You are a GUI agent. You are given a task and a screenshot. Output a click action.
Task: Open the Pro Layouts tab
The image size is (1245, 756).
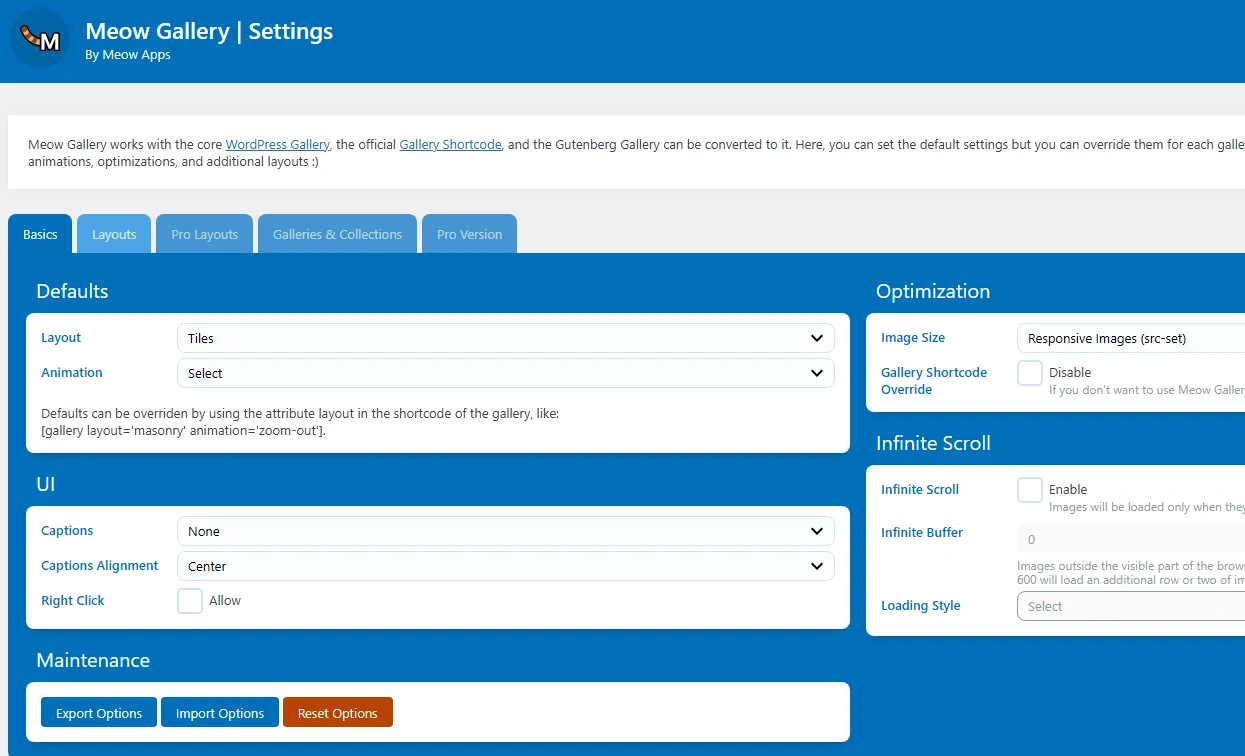(x=204, y=234)
